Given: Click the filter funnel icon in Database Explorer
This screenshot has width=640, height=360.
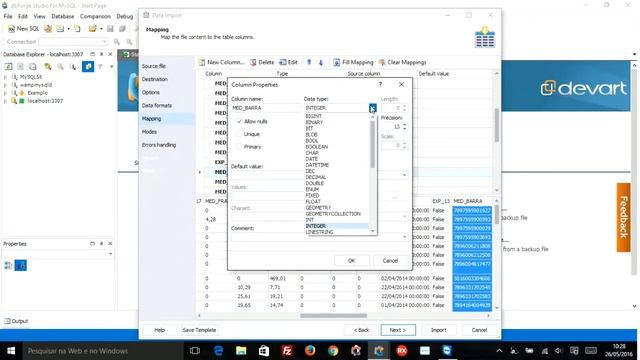Looking at the screenshot, I should 100,67.
